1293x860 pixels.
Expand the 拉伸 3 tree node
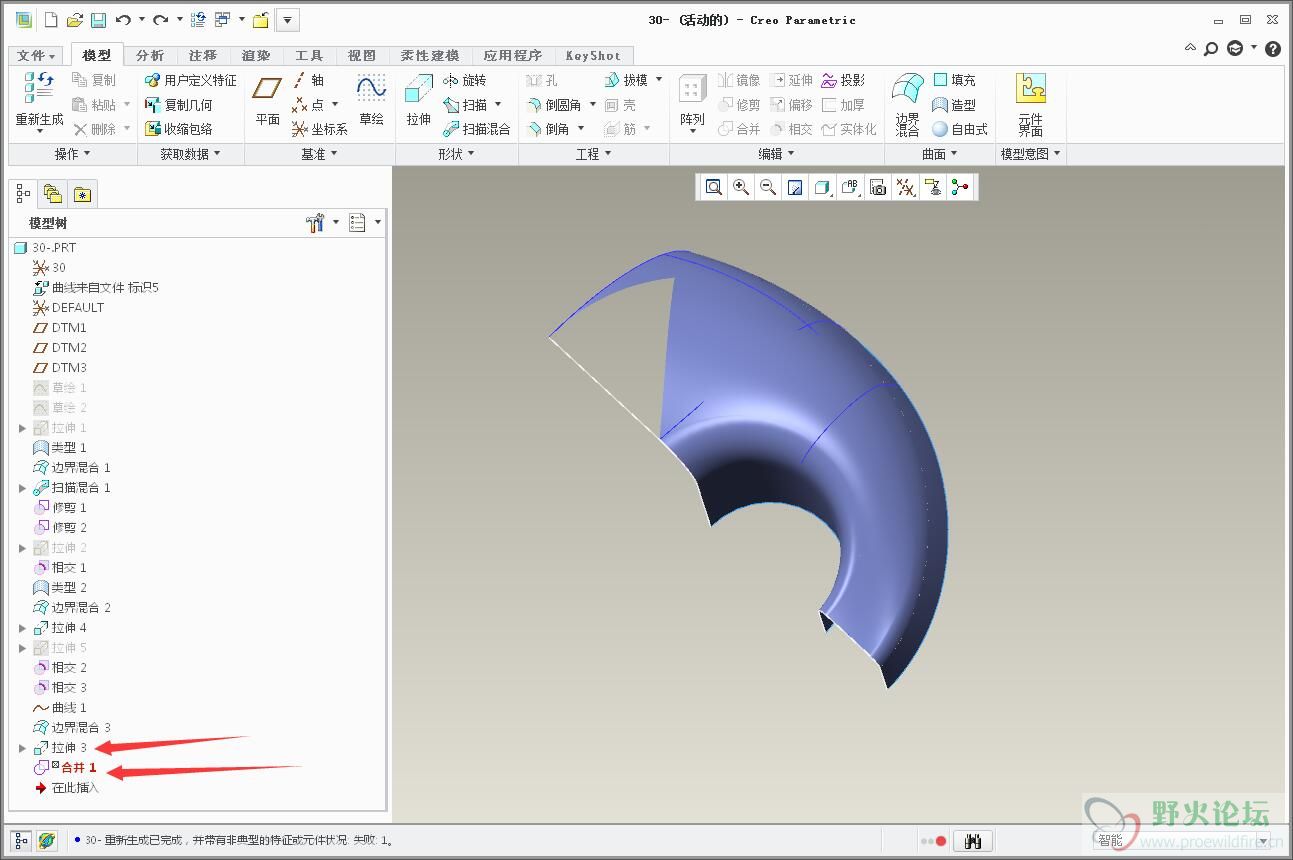click(x=22, y=748)
